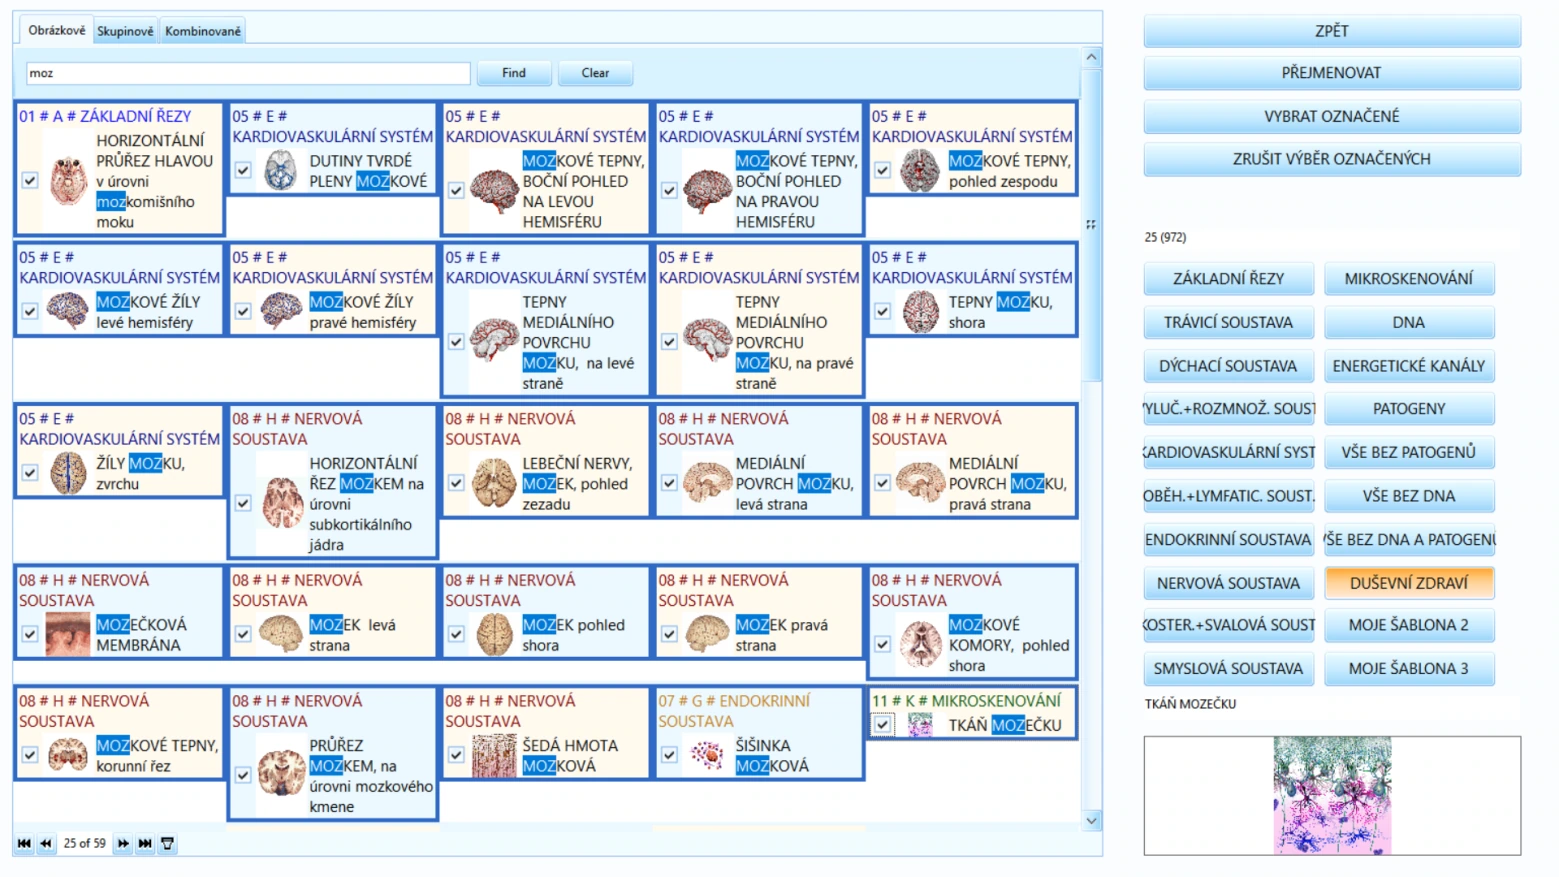Screen dimensions: 1559x877
Task: Click the ŽÍLY MOZKU zvrchu image
Action: pyautogui.click(x=68, y=473)
